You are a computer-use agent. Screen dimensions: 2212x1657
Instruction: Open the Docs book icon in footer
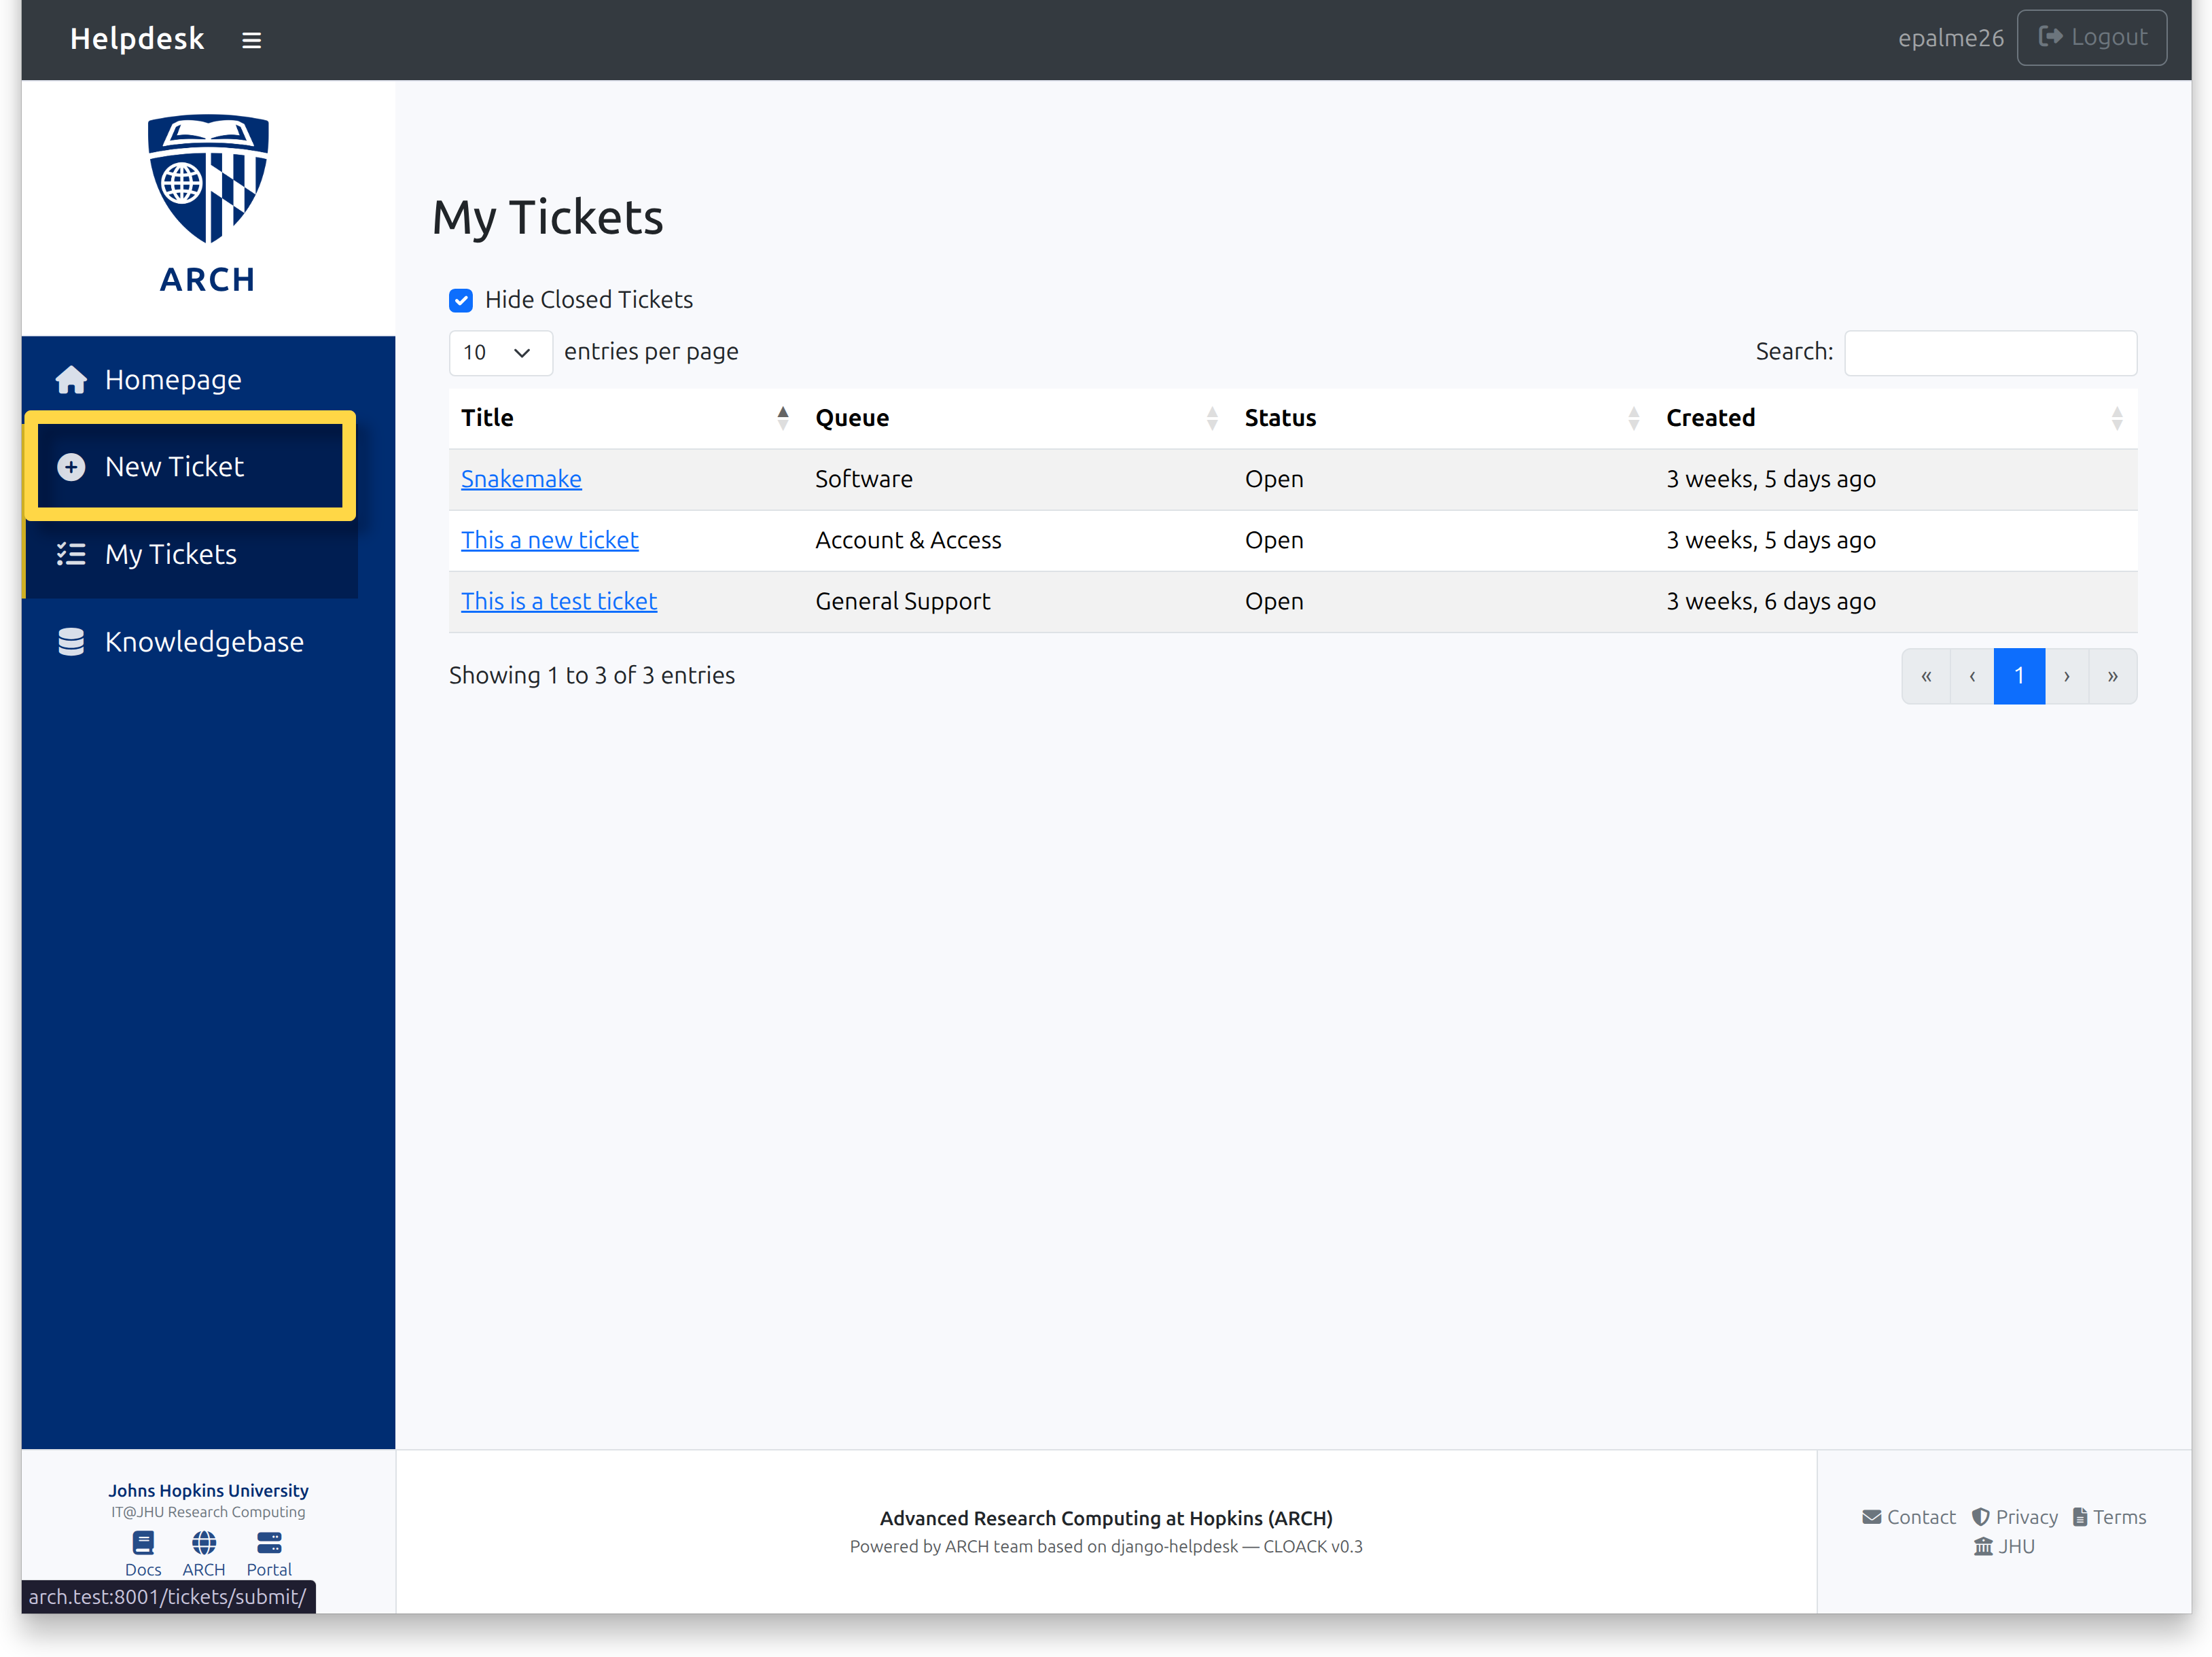point(143,1543)
